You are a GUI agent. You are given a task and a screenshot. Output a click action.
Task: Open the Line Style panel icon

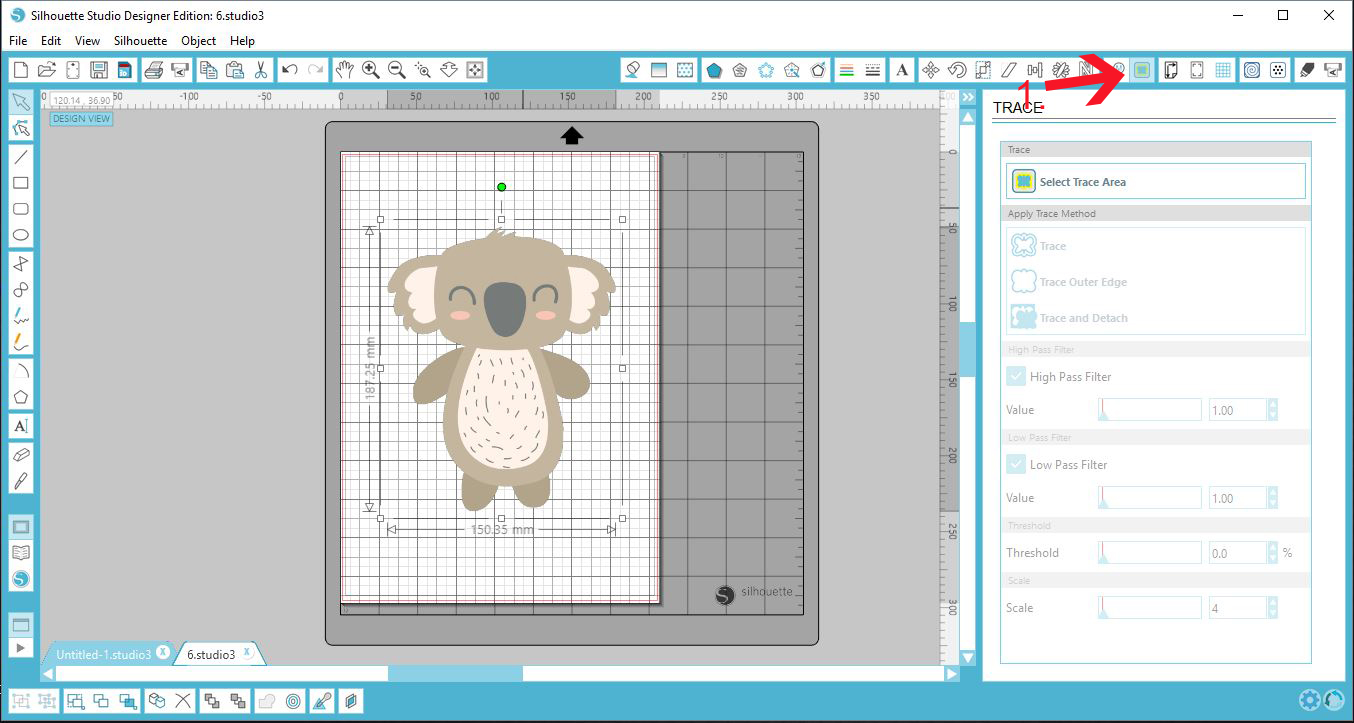(x=873, y=69)
